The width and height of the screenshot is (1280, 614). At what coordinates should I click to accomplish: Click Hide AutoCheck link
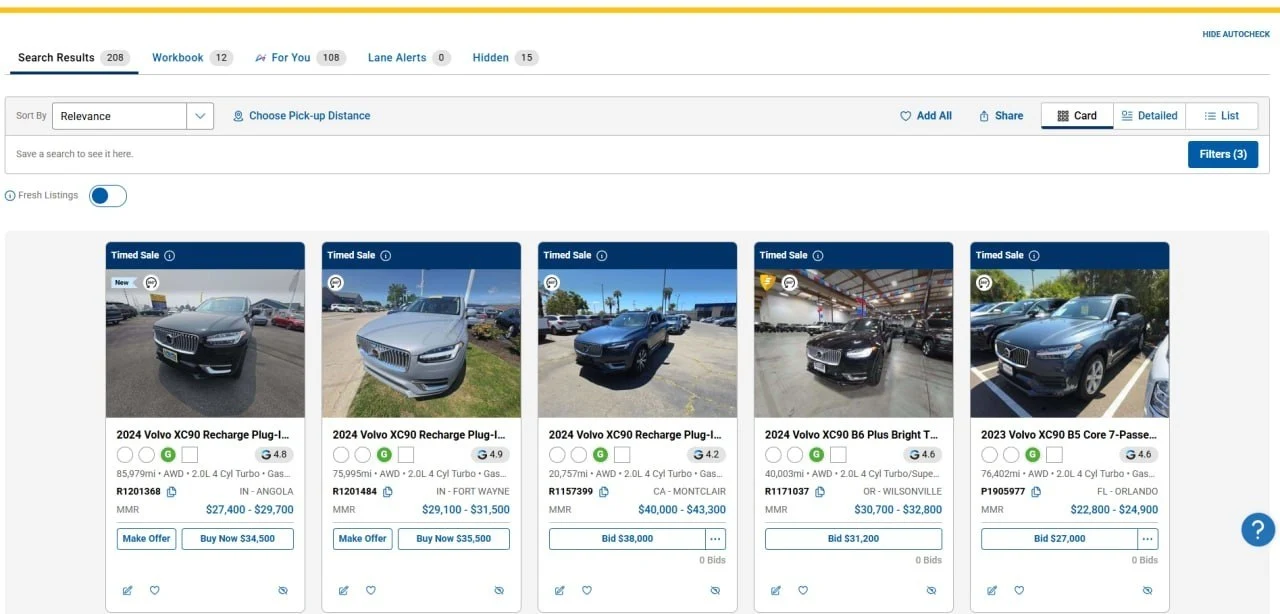1236,34
